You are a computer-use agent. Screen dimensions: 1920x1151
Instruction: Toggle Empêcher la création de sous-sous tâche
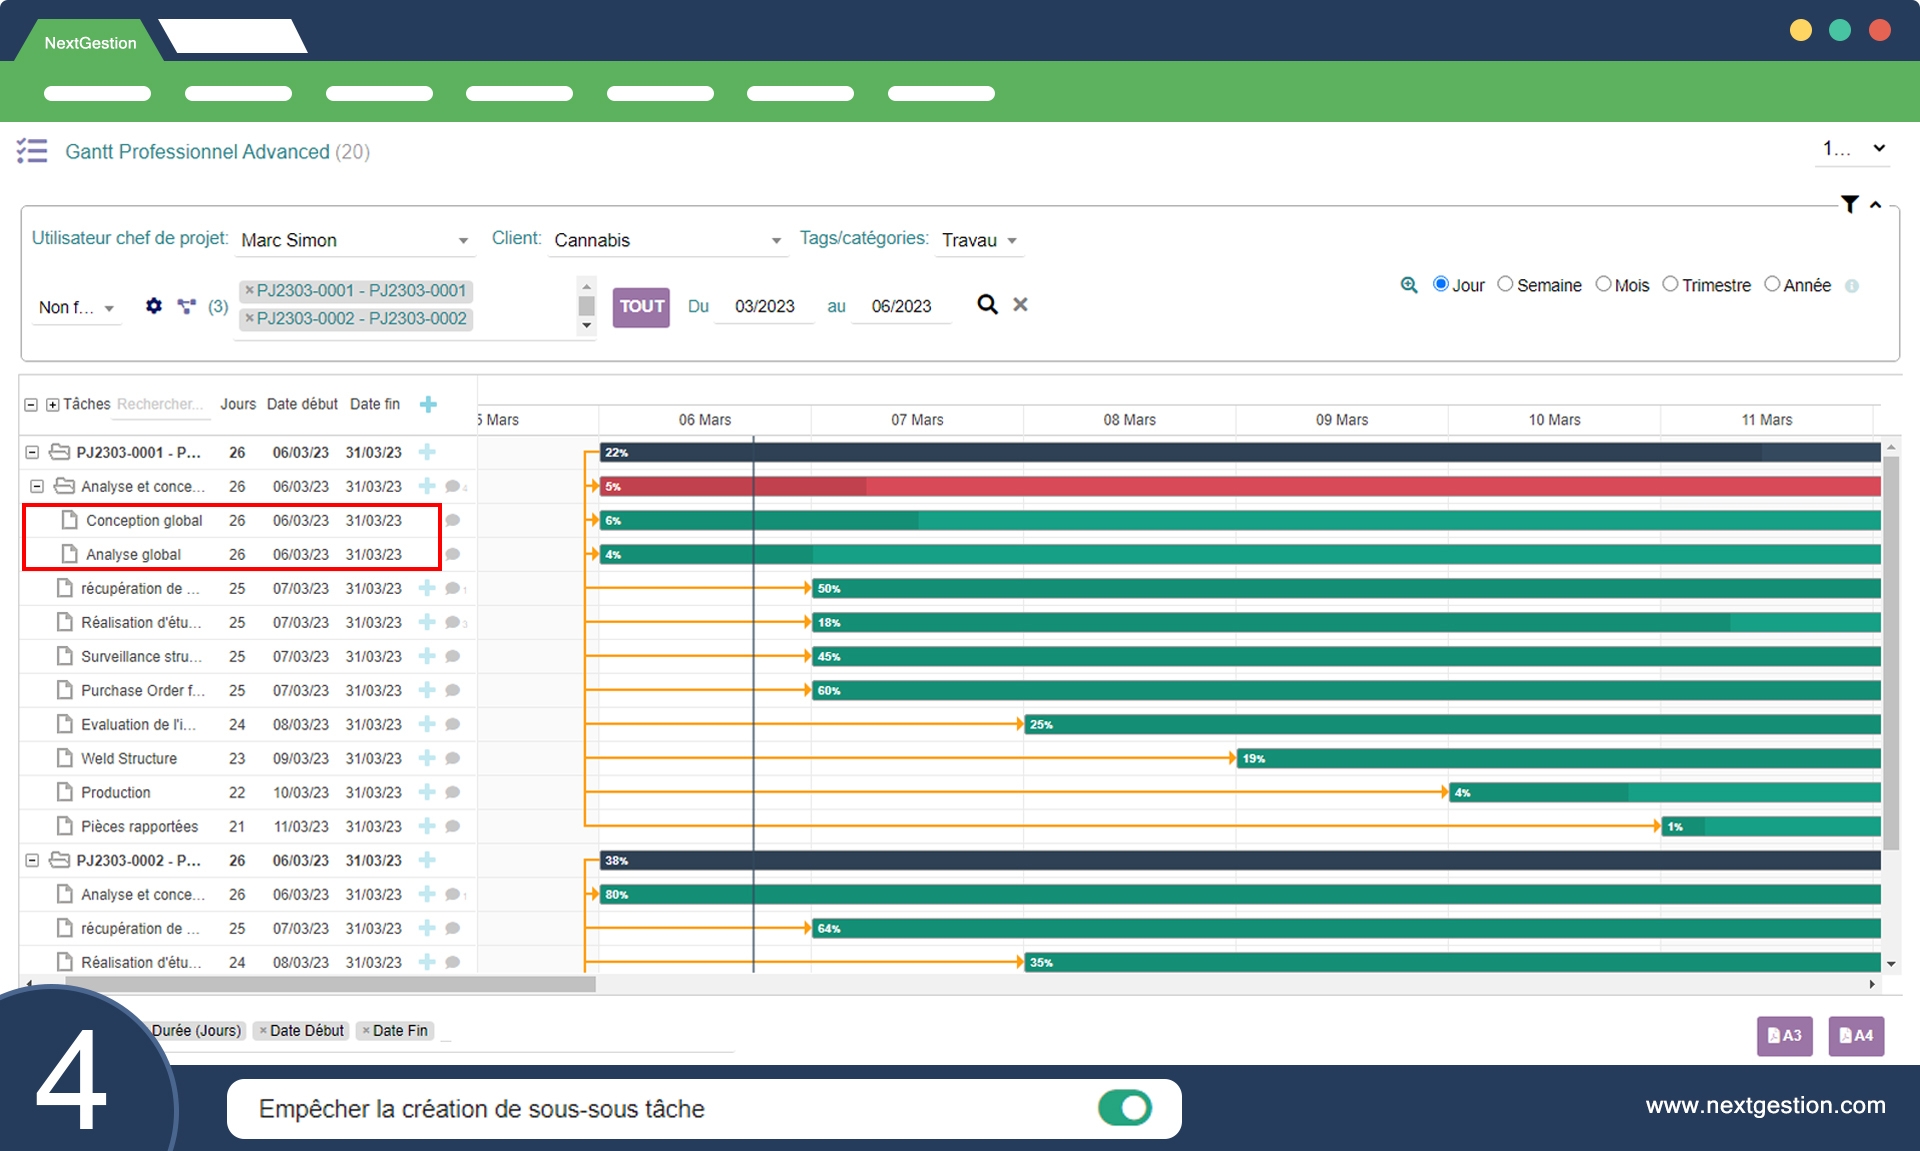pyautogui.click(x=1125, y=1108)
